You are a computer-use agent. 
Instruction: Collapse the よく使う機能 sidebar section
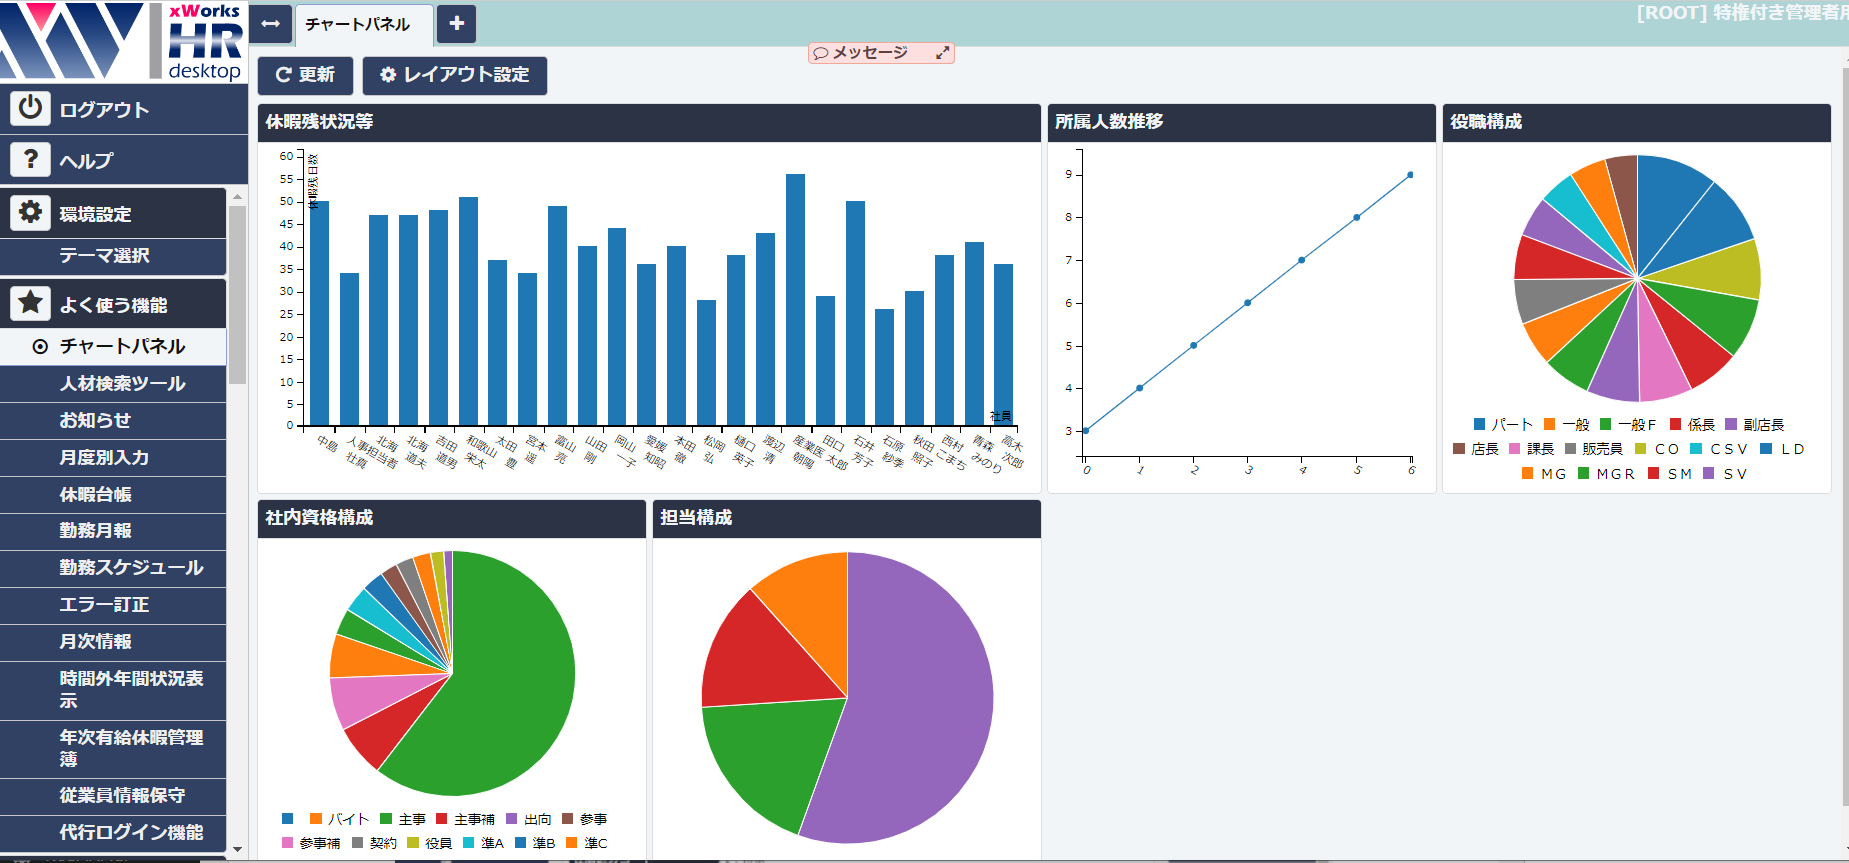coord(113,305)
